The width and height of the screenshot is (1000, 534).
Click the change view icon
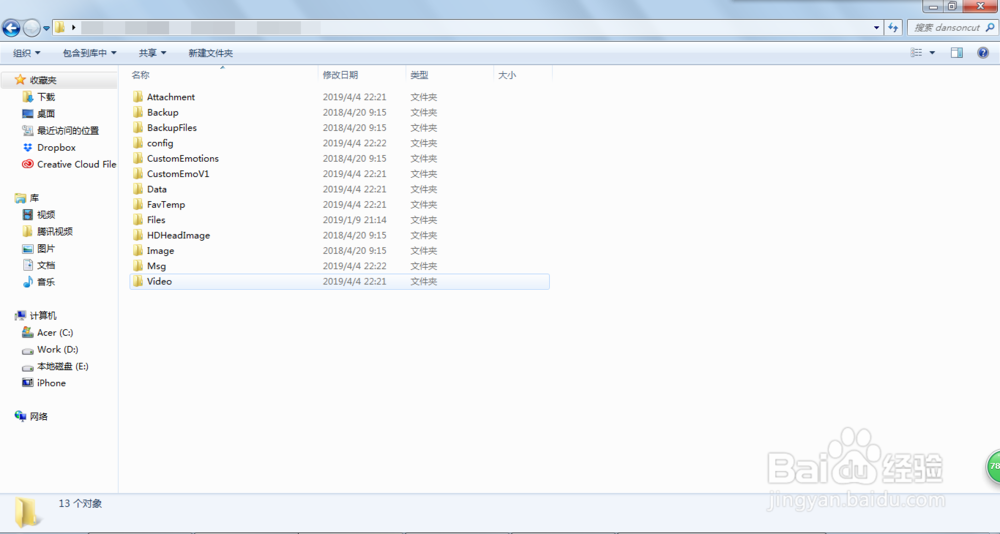[x=916, y=52]
